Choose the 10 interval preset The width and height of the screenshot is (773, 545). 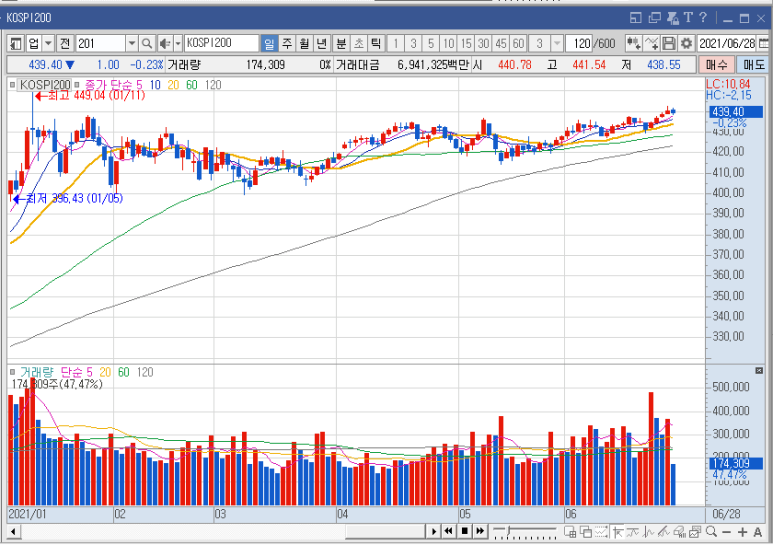coord(448,44)
